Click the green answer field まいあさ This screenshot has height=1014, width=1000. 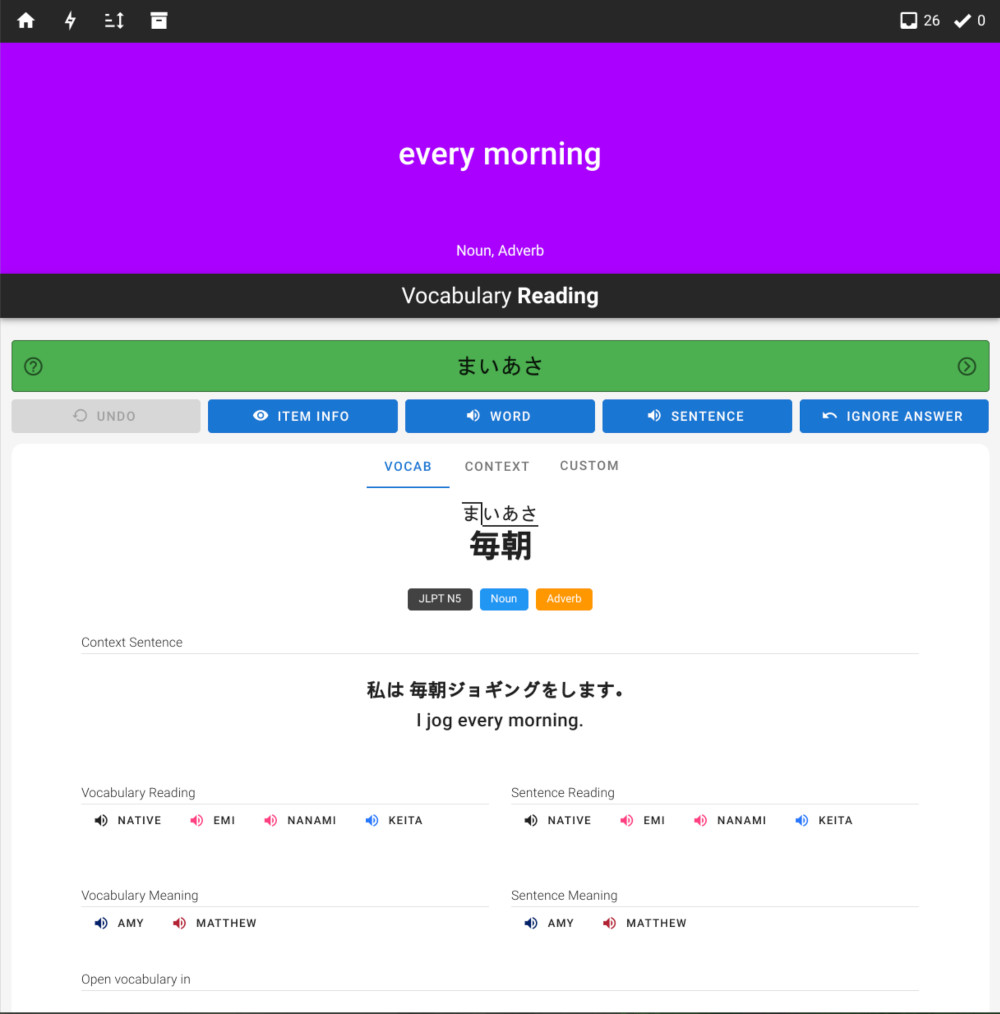click(500, 366)
